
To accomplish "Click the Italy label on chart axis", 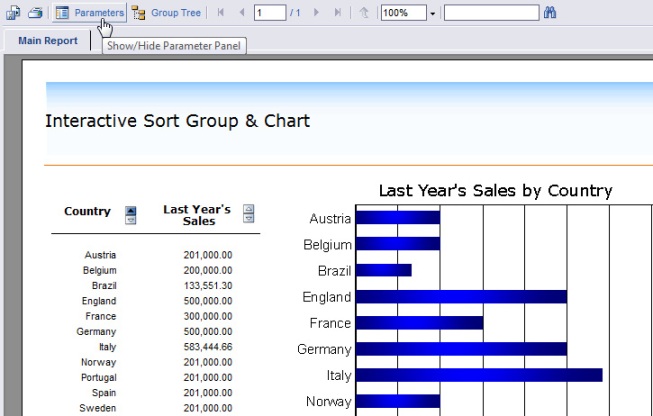I will 339,376.
